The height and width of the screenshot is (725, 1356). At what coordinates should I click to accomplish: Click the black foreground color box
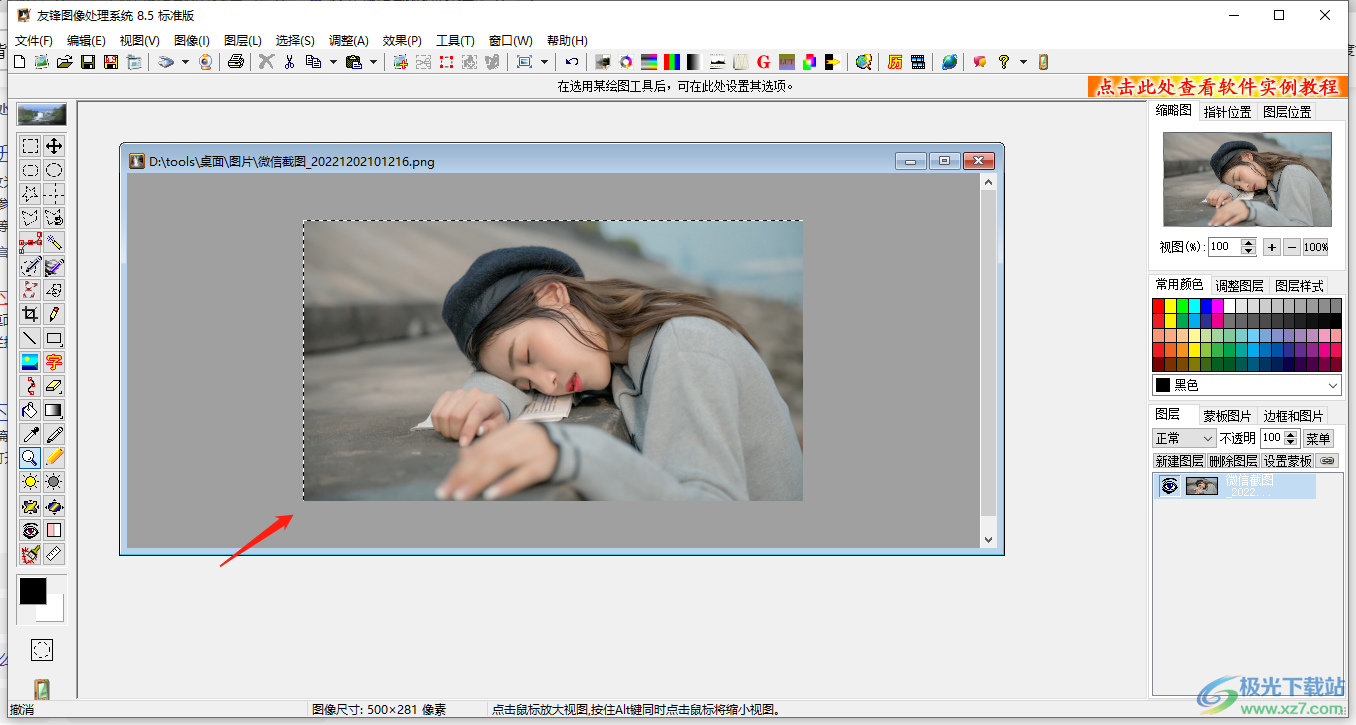point(33,591)
